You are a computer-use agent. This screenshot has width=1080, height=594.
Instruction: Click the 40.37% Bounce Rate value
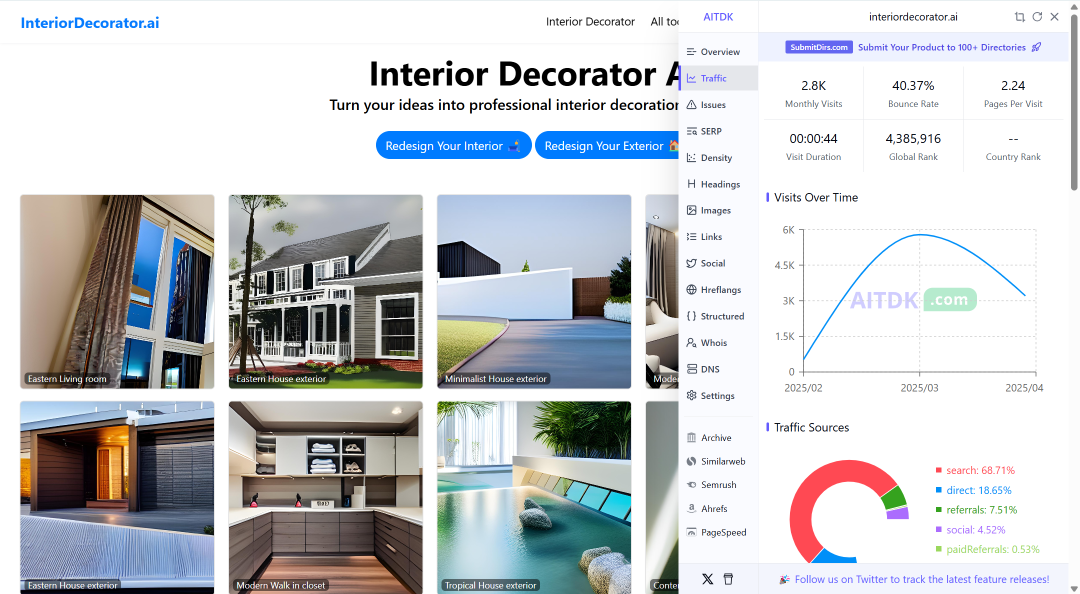coord(913,85)
